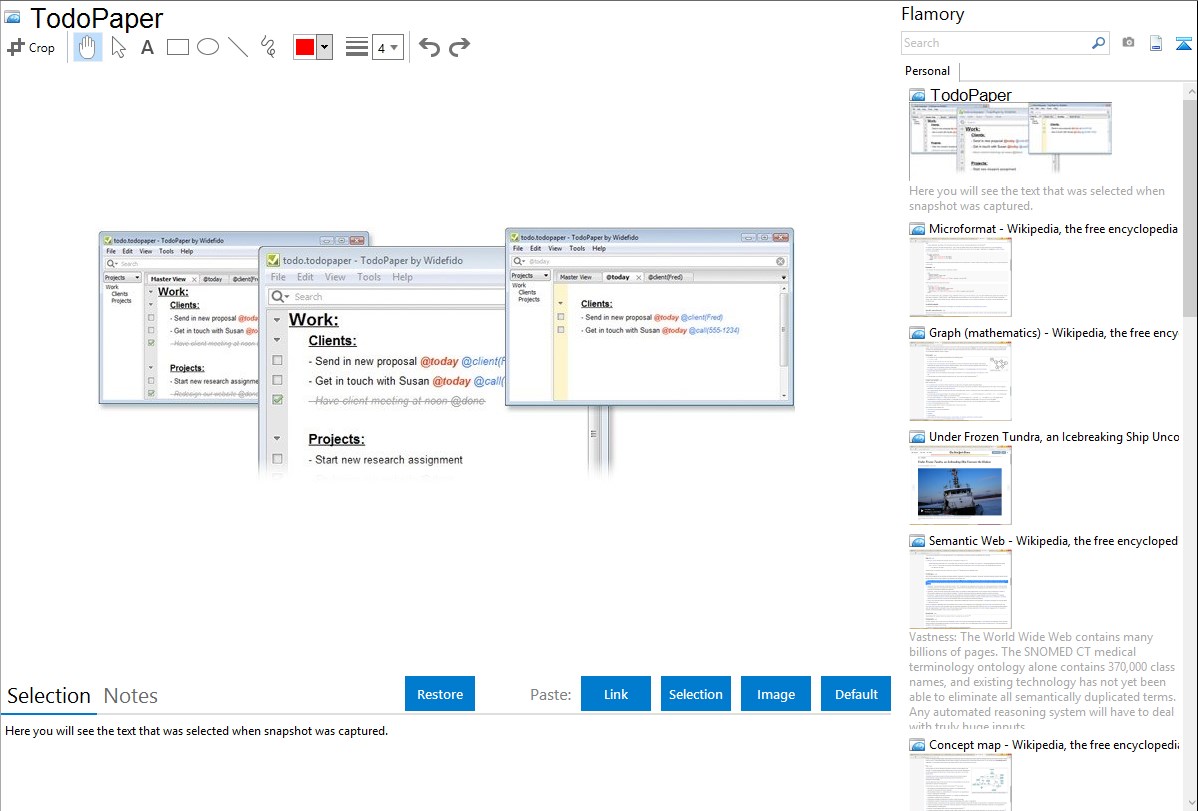Click the blue upload icon
The width and height of the screenshot is (1198, 811).
(x=1183, y=43)
